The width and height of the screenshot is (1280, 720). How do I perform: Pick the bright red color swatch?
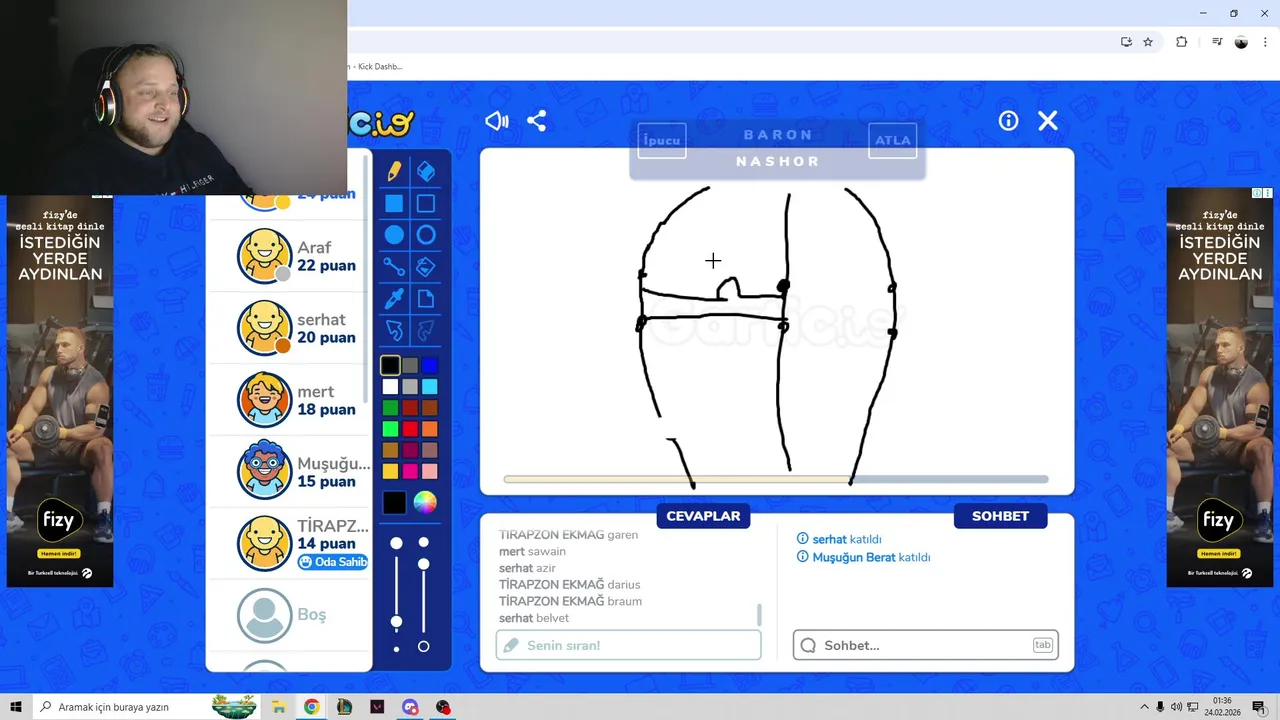[x=410, y=429]
